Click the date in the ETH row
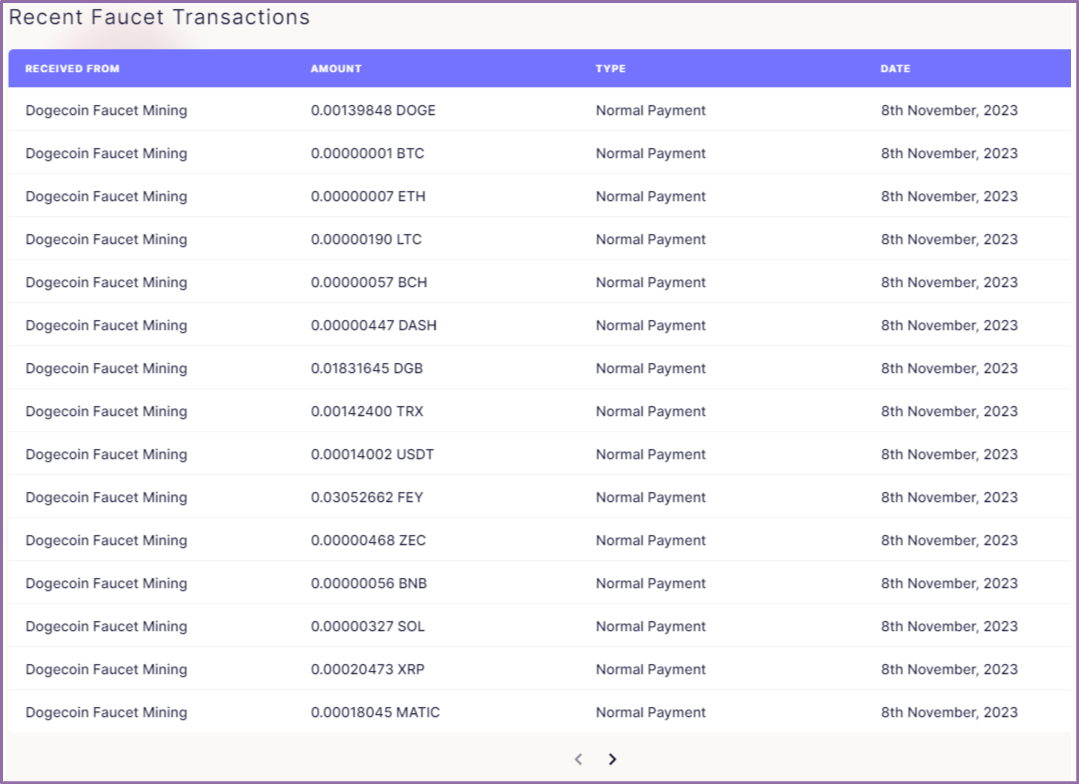 tap(949, 196)
